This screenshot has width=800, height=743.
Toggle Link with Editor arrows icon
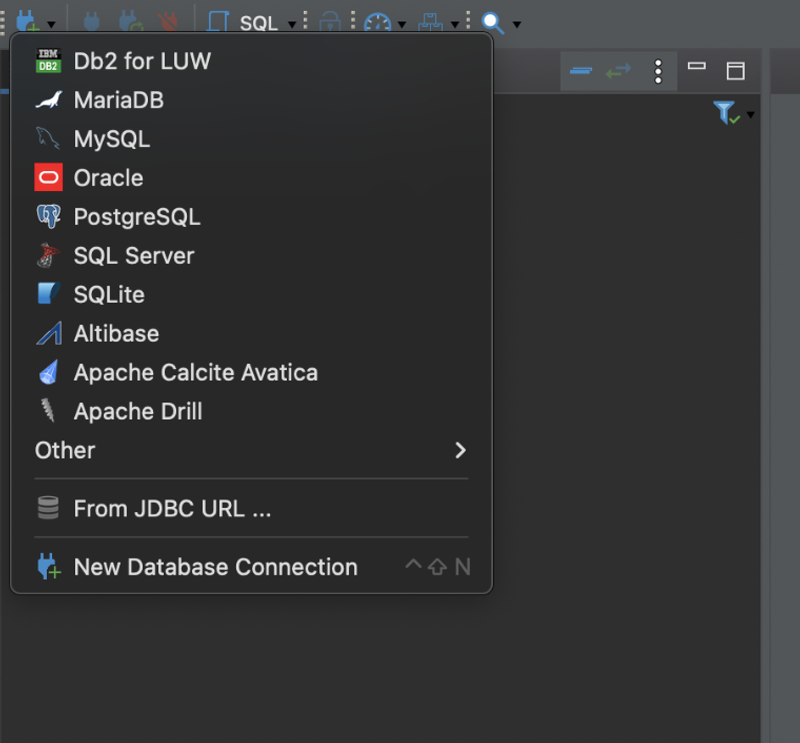click(618, 70)
